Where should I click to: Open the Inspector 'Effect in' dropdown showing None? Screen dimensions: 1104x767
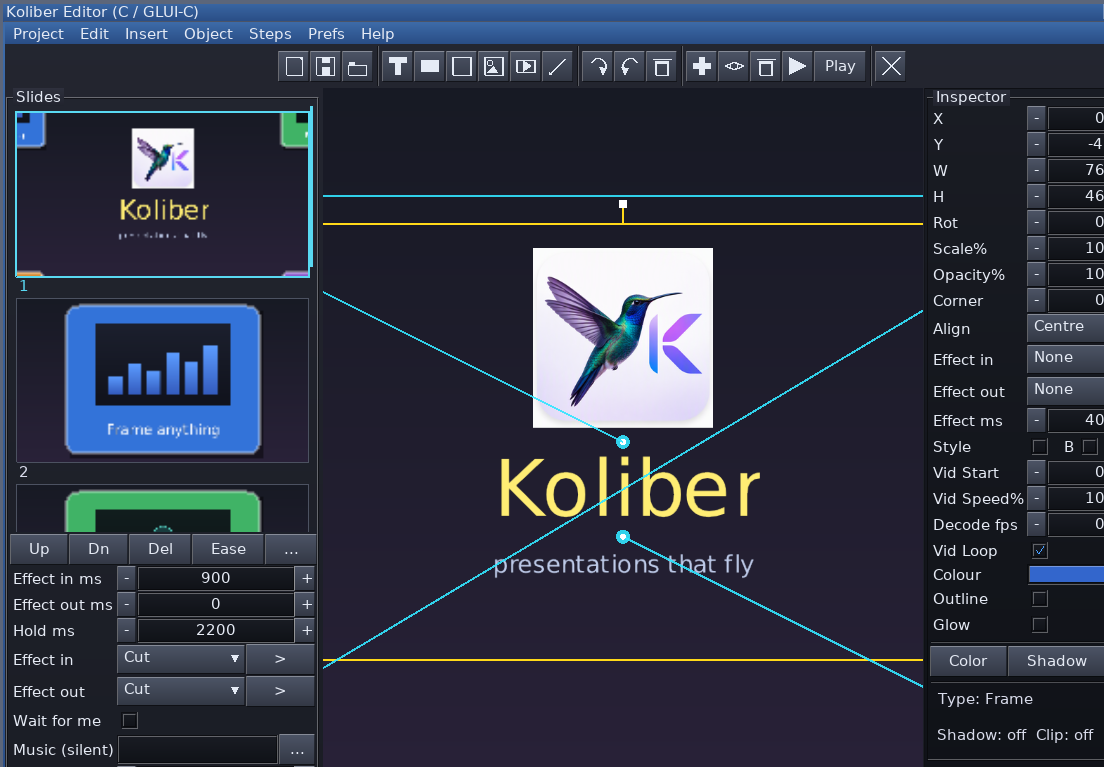(x=1065, y=358)
